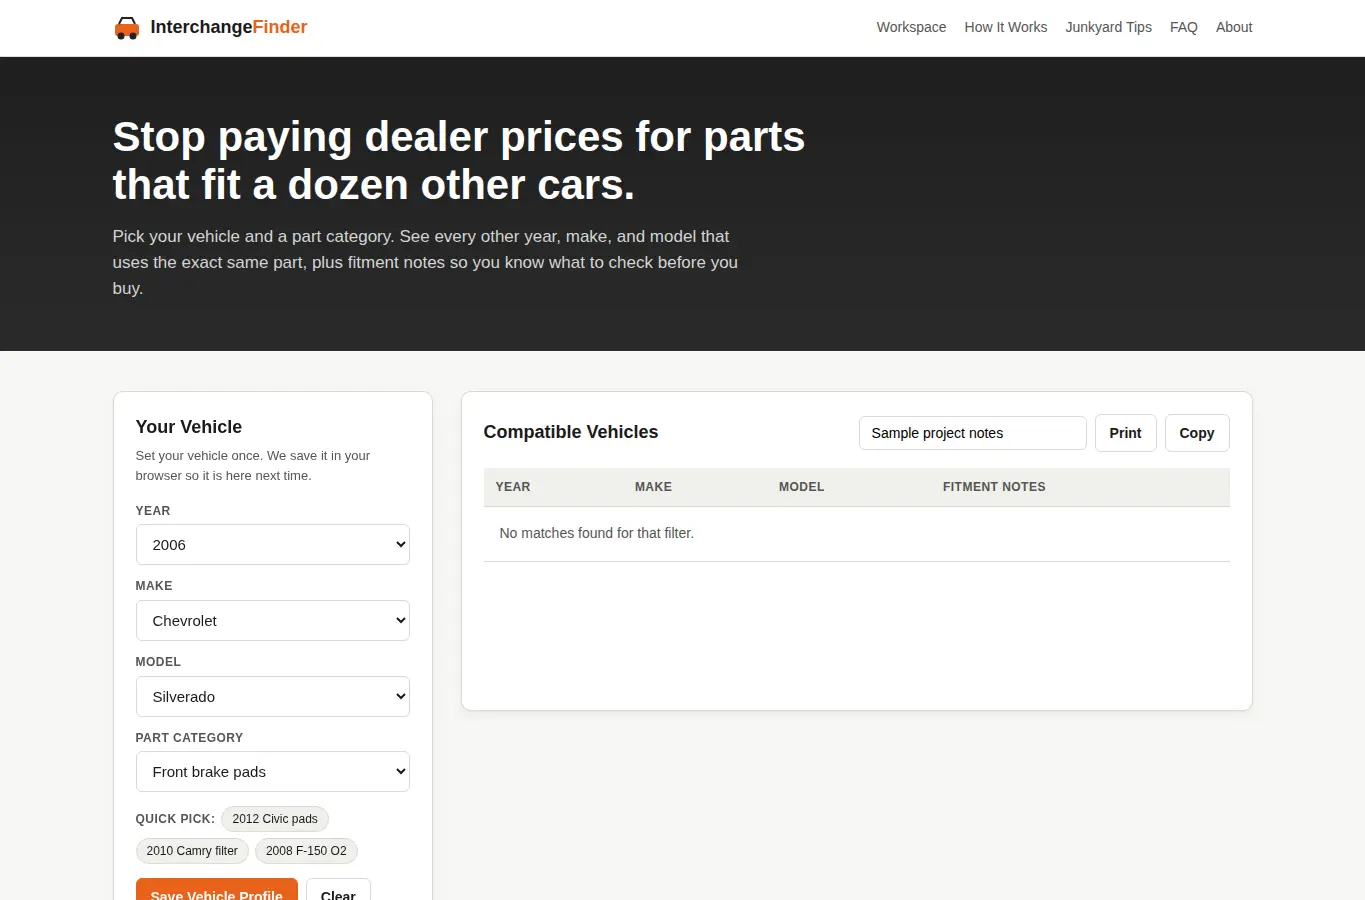Click the 'No matches found' message row

857,534
